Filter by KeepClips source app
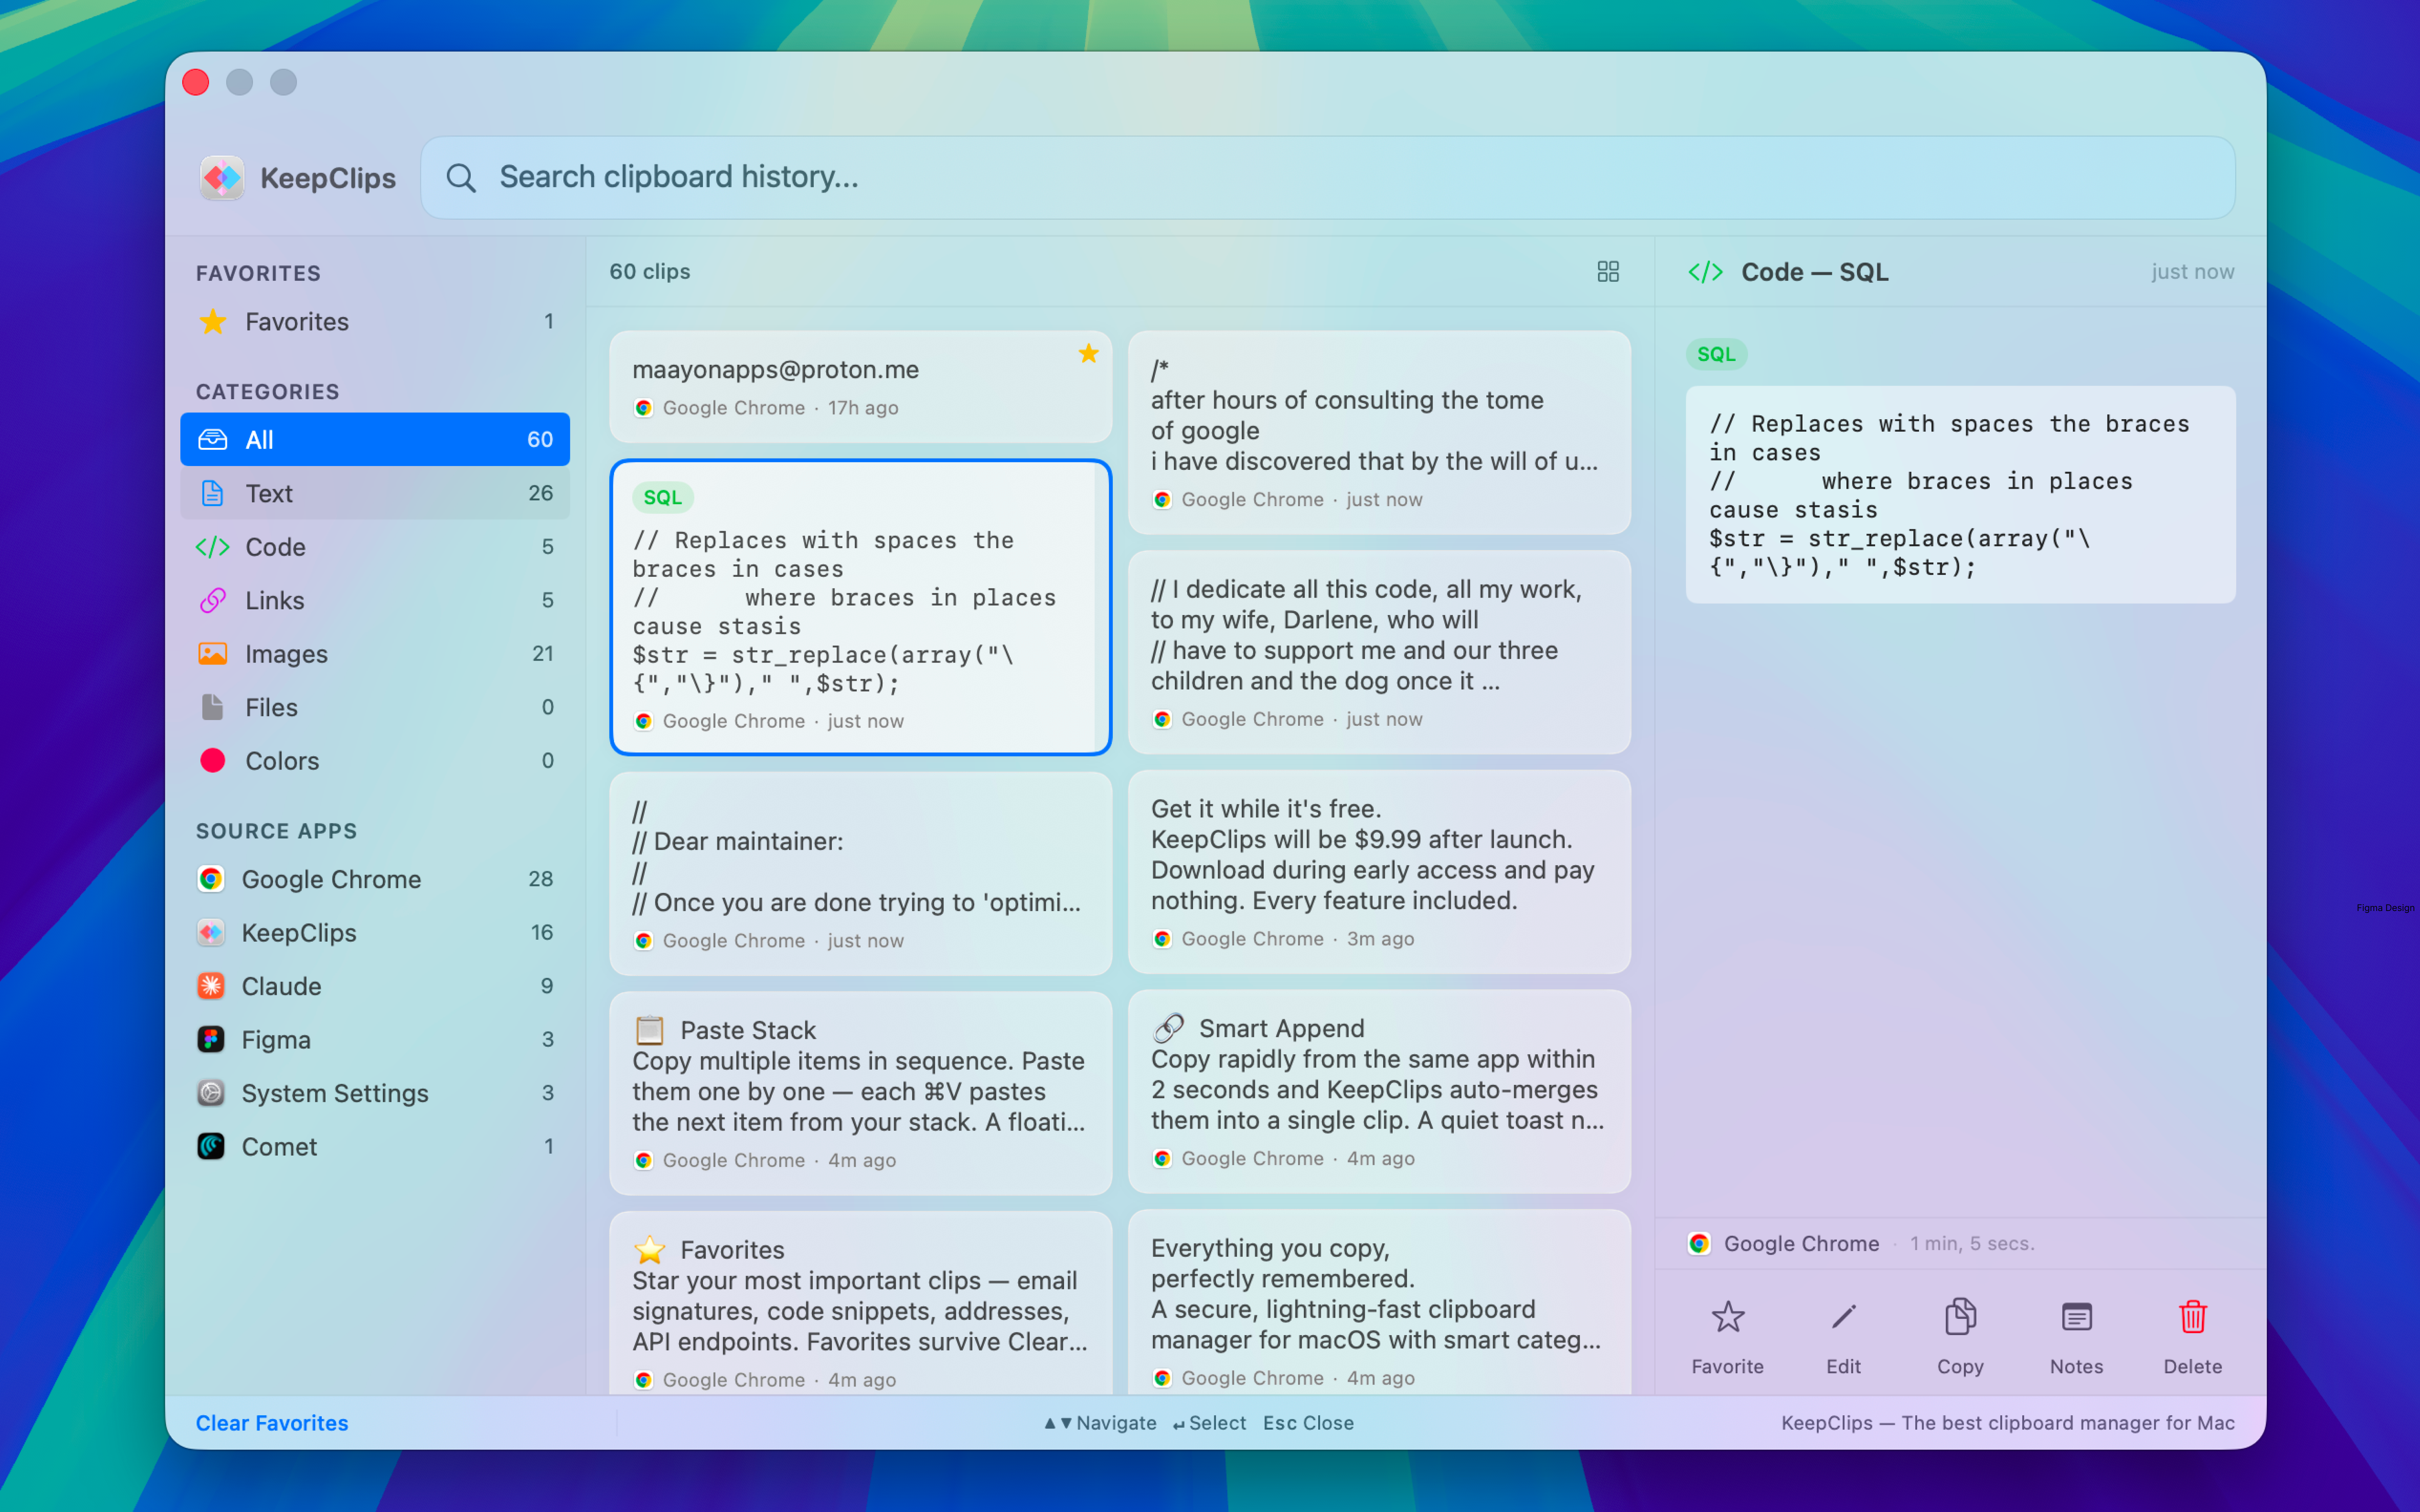This screenshot has width=2420, height=1512. click(375, 932)
